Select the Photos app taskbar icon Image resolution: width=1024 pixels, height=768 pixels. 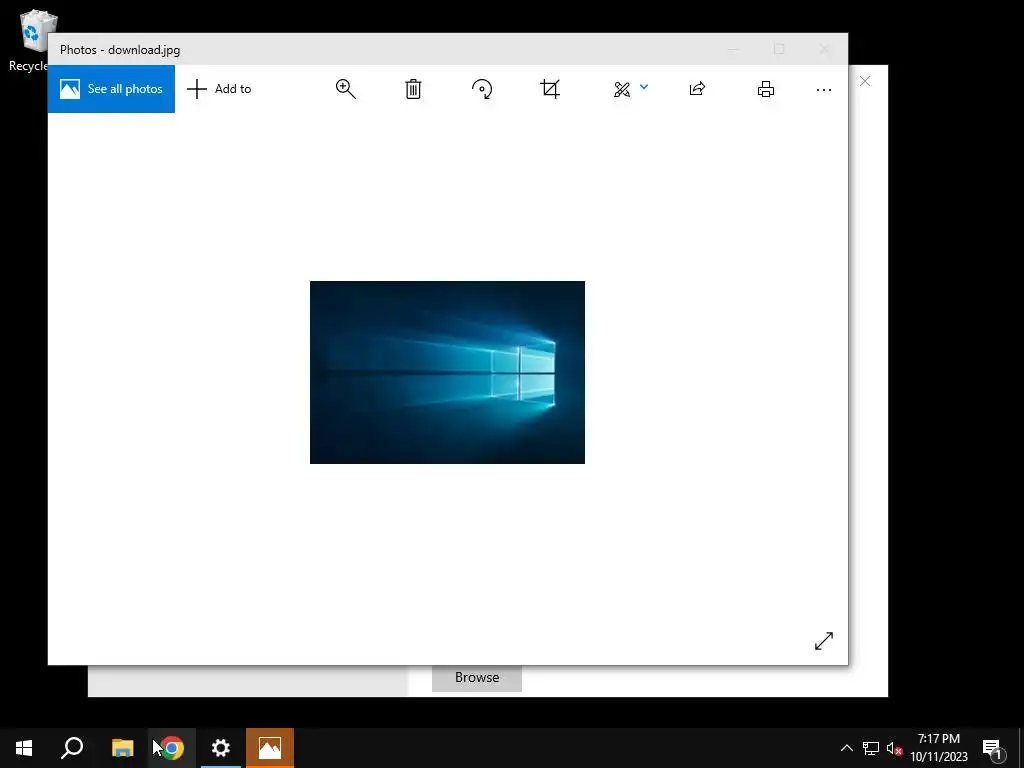270,748
